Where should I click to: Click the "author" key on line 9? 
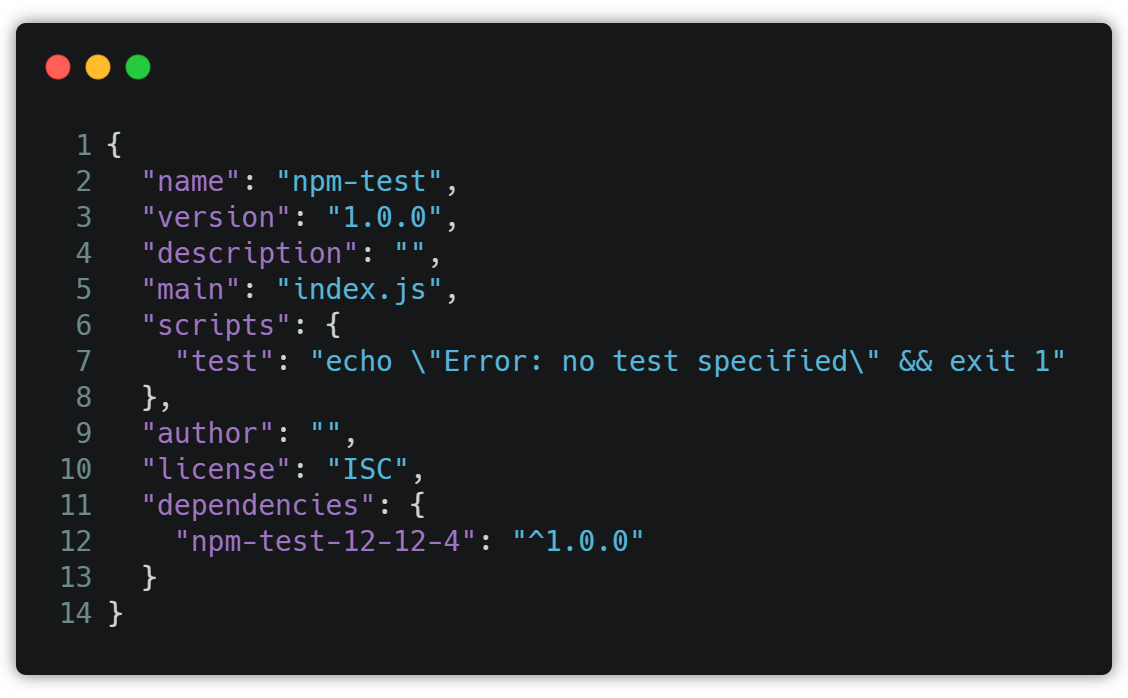tap(207, 433)
